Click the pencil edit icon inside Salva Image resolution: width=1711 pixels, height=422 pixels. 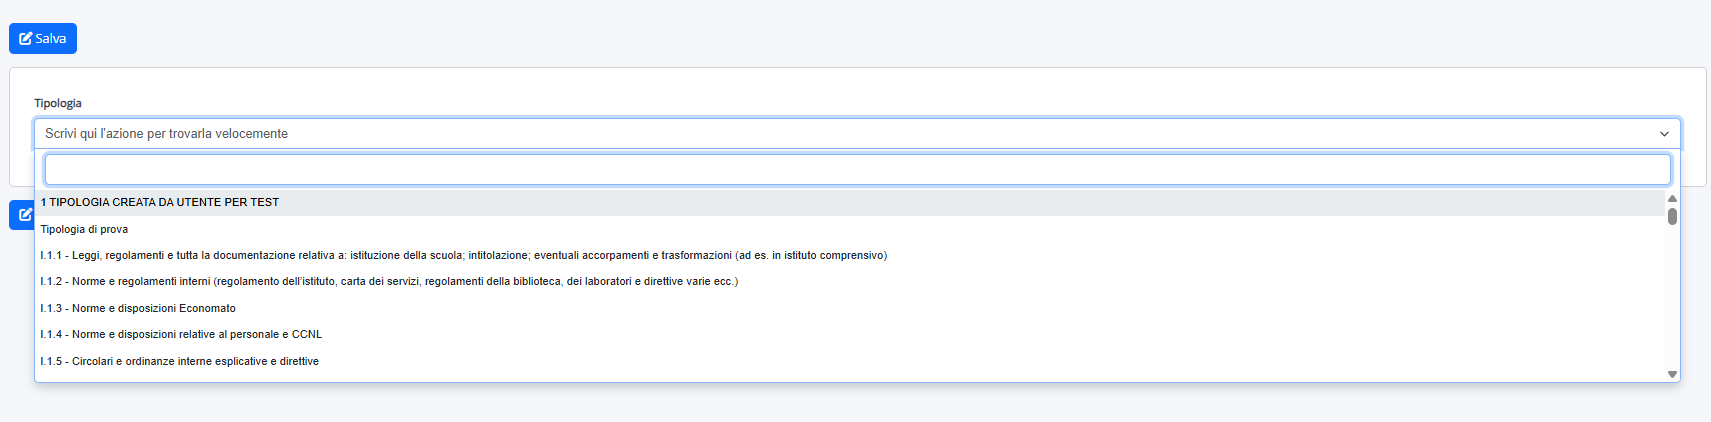point(26,39)
